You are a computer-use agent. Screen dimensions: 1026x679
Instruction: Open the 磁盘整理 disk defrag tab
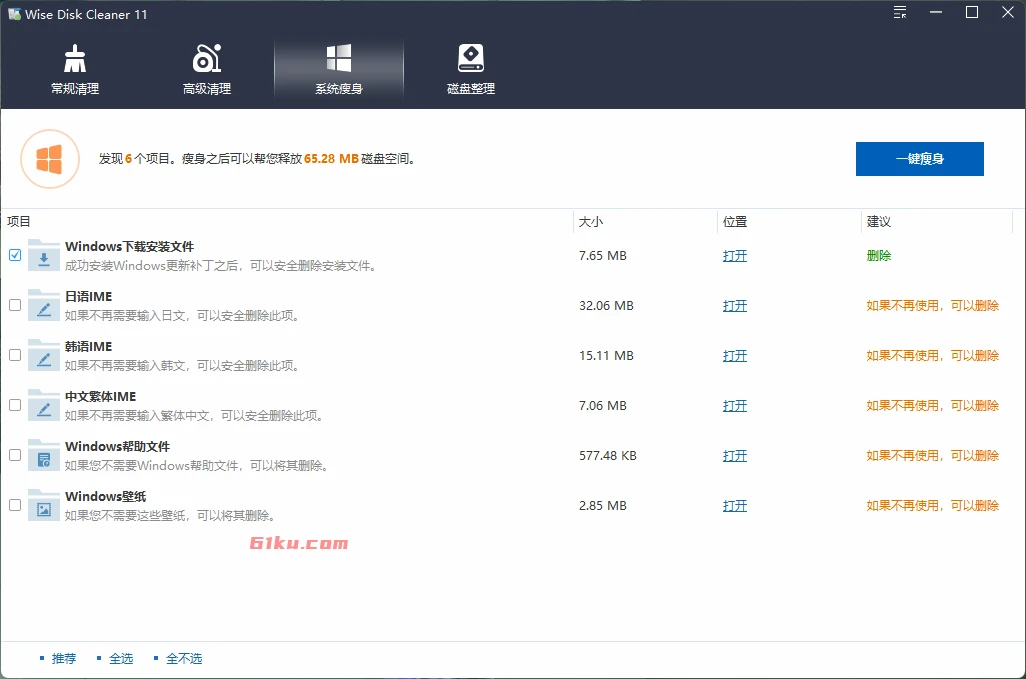pyautogui.click(x=470, y=71)
